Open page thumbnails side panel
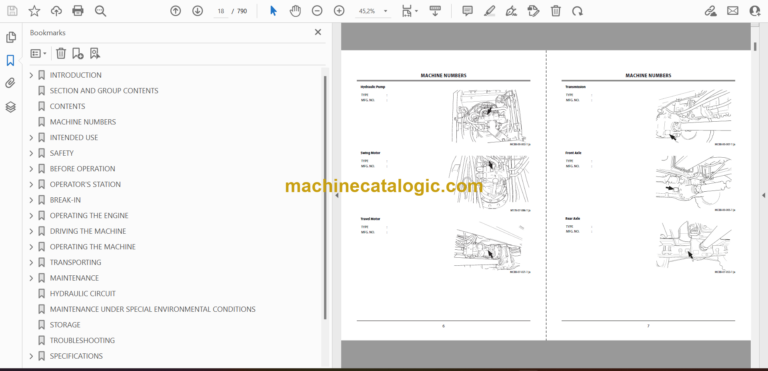This screenshot has height=371, width=768. pos(10,37)
